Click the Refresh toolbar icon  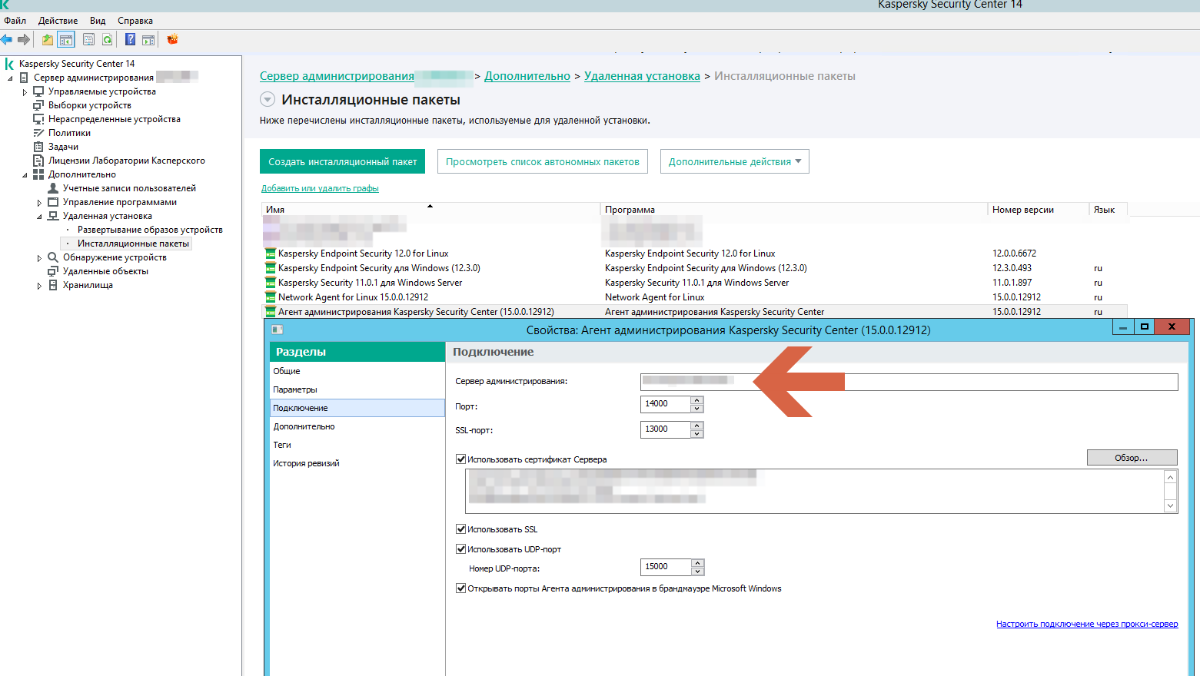tap(106, 40)
